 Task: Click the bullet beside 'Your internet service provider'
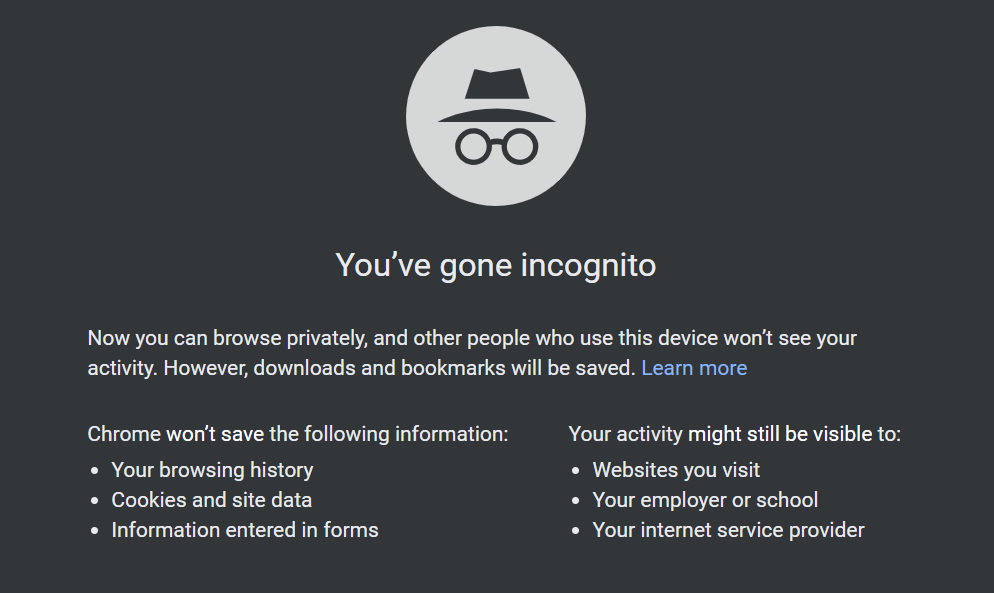coord(576,531)
